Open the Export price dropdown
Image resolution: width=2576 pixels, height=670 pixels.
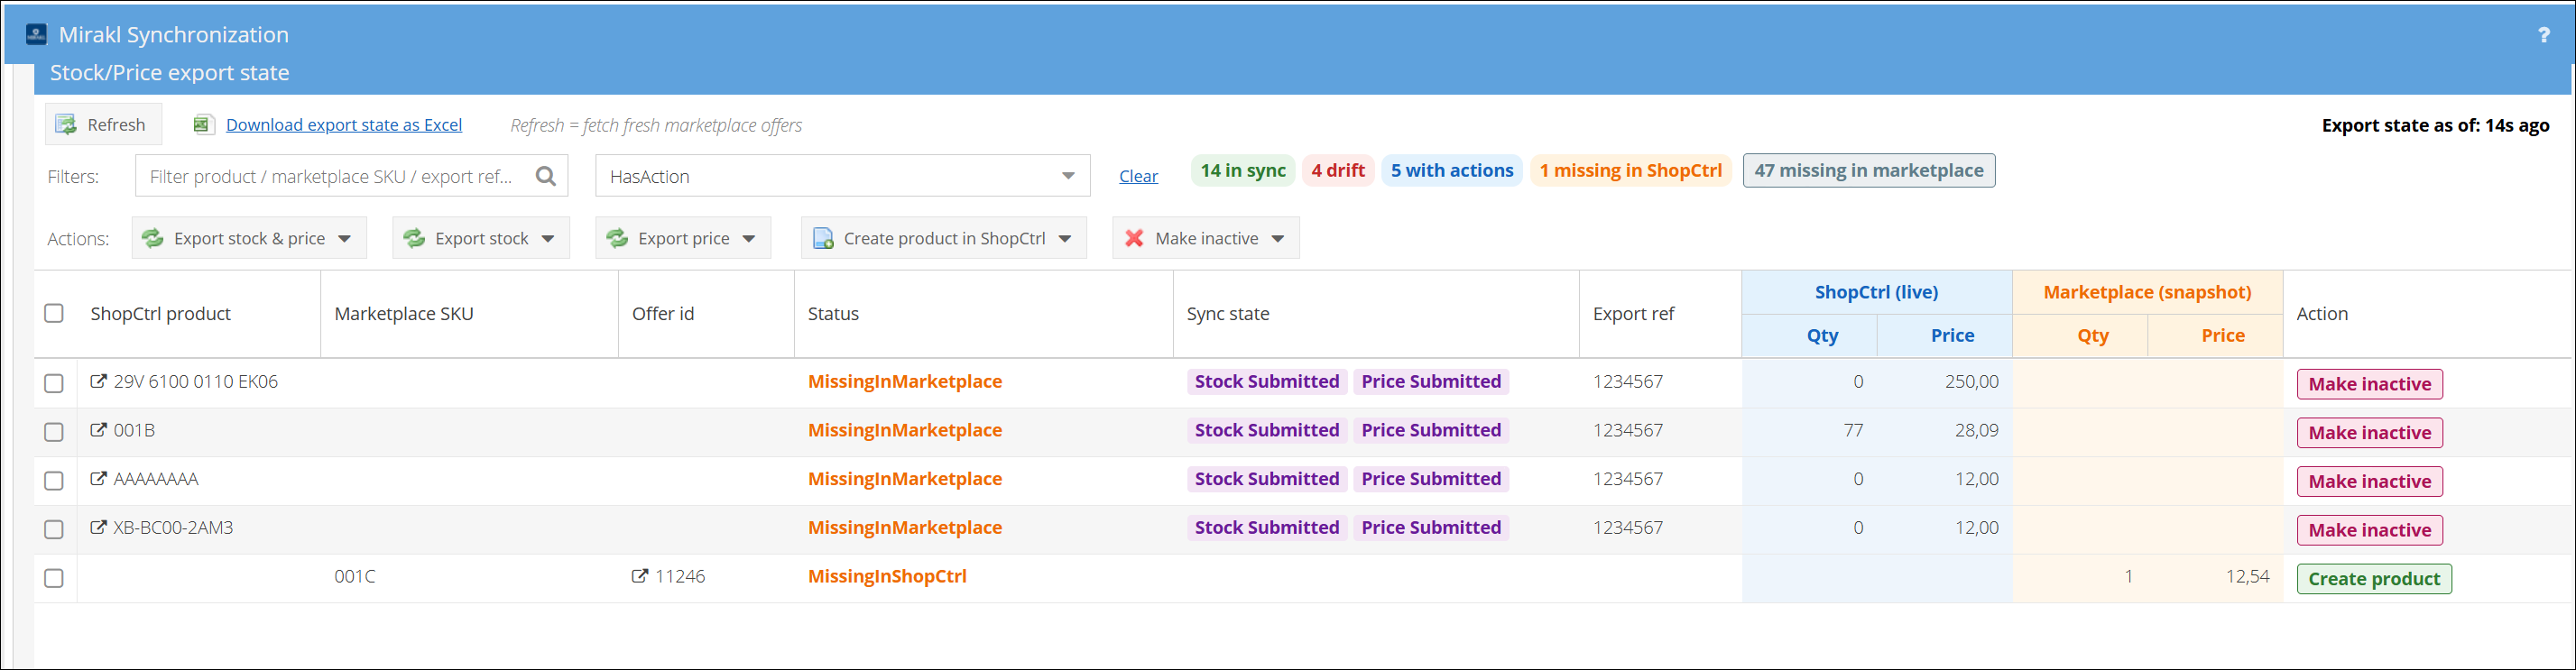coord(683,238)
